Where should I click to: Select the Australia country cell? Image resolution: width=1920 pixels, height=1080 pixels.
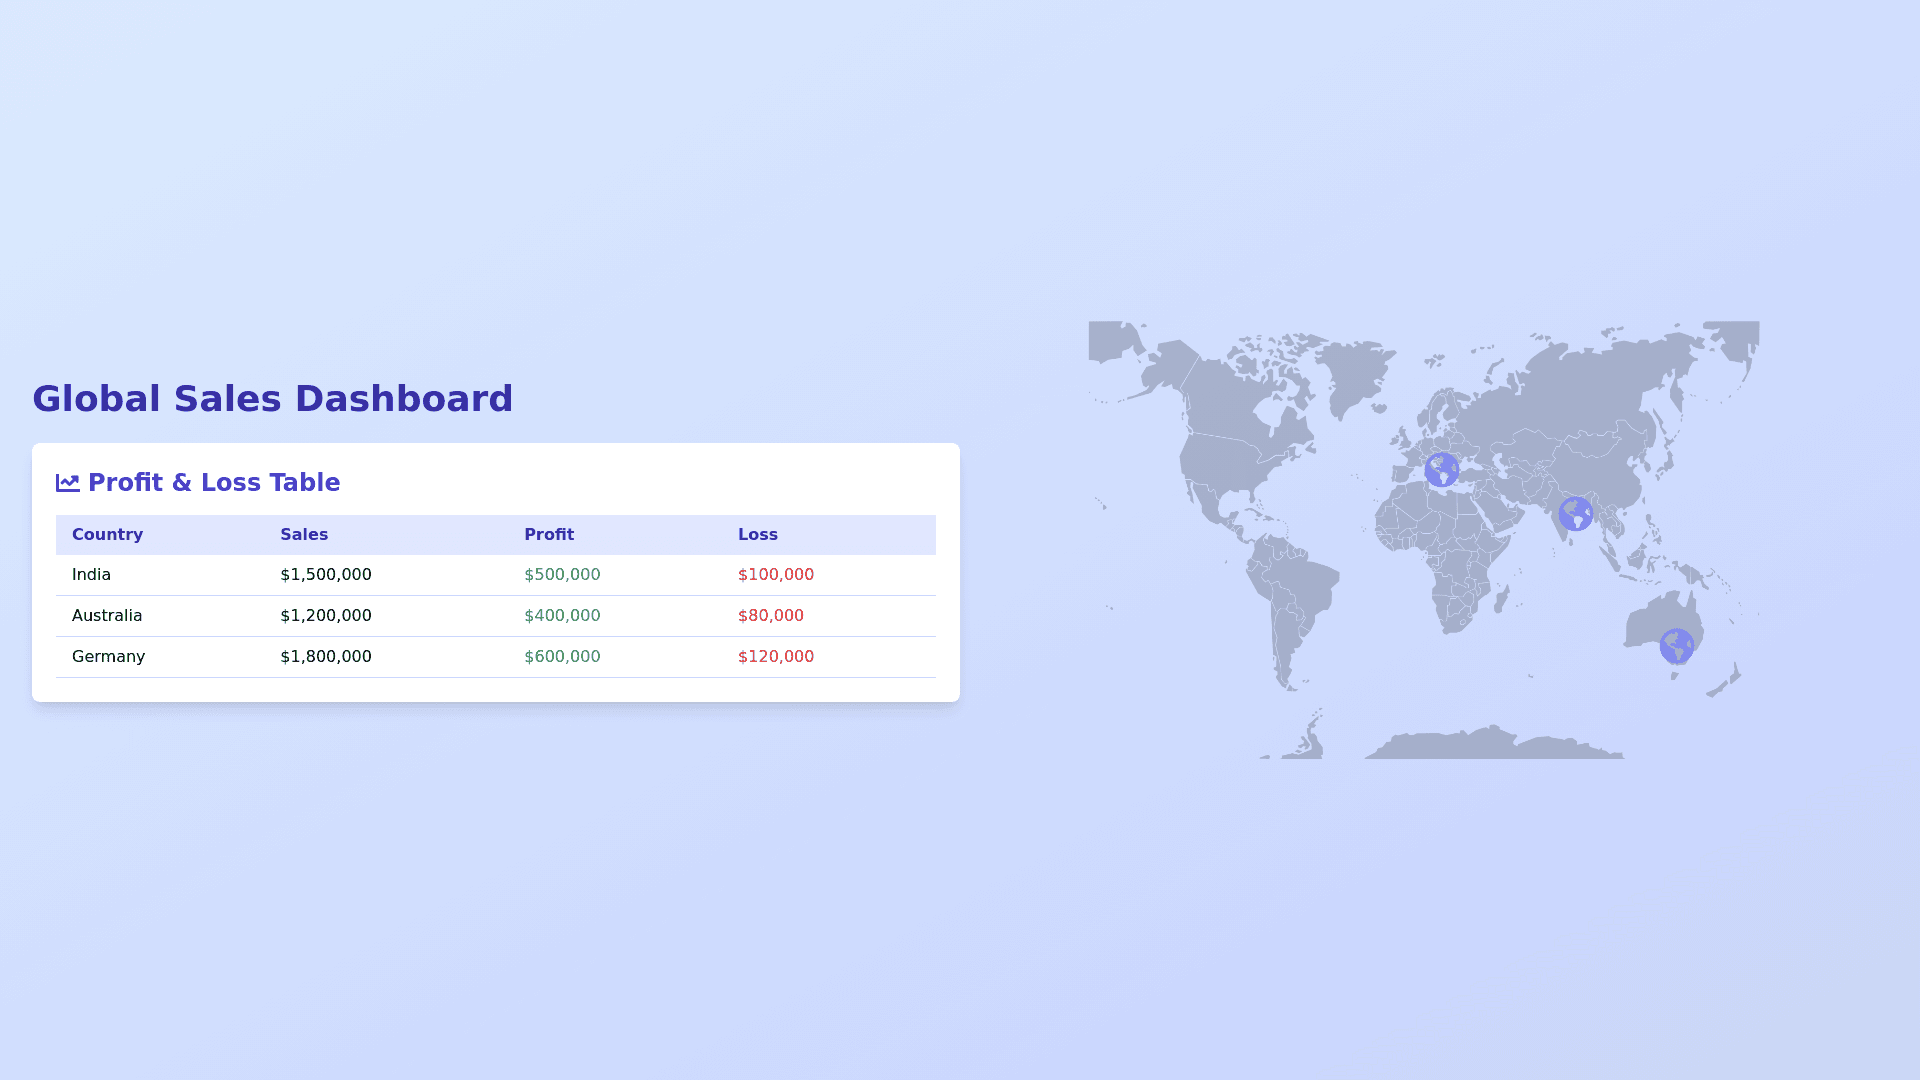tap(107, 616)
